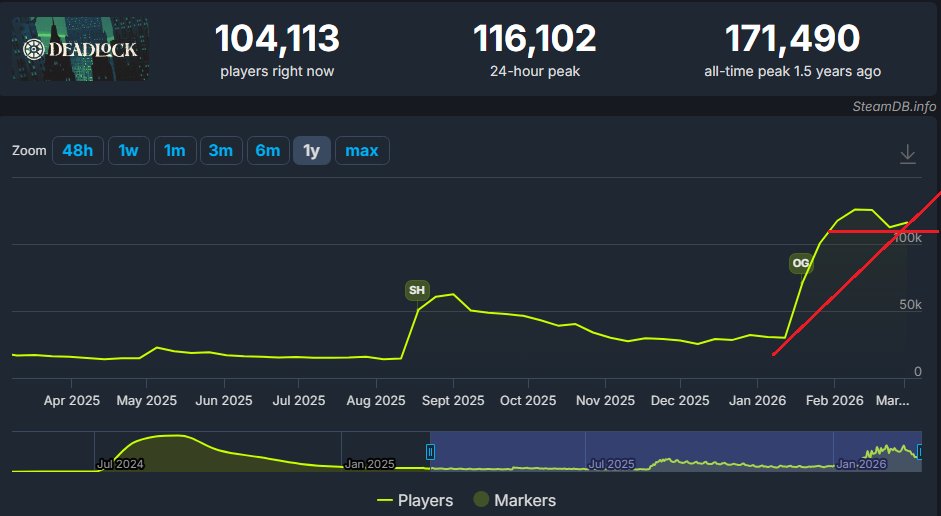Click the OG marker on the chart
This screenshot has width=941, height=516.
[801, 263]
